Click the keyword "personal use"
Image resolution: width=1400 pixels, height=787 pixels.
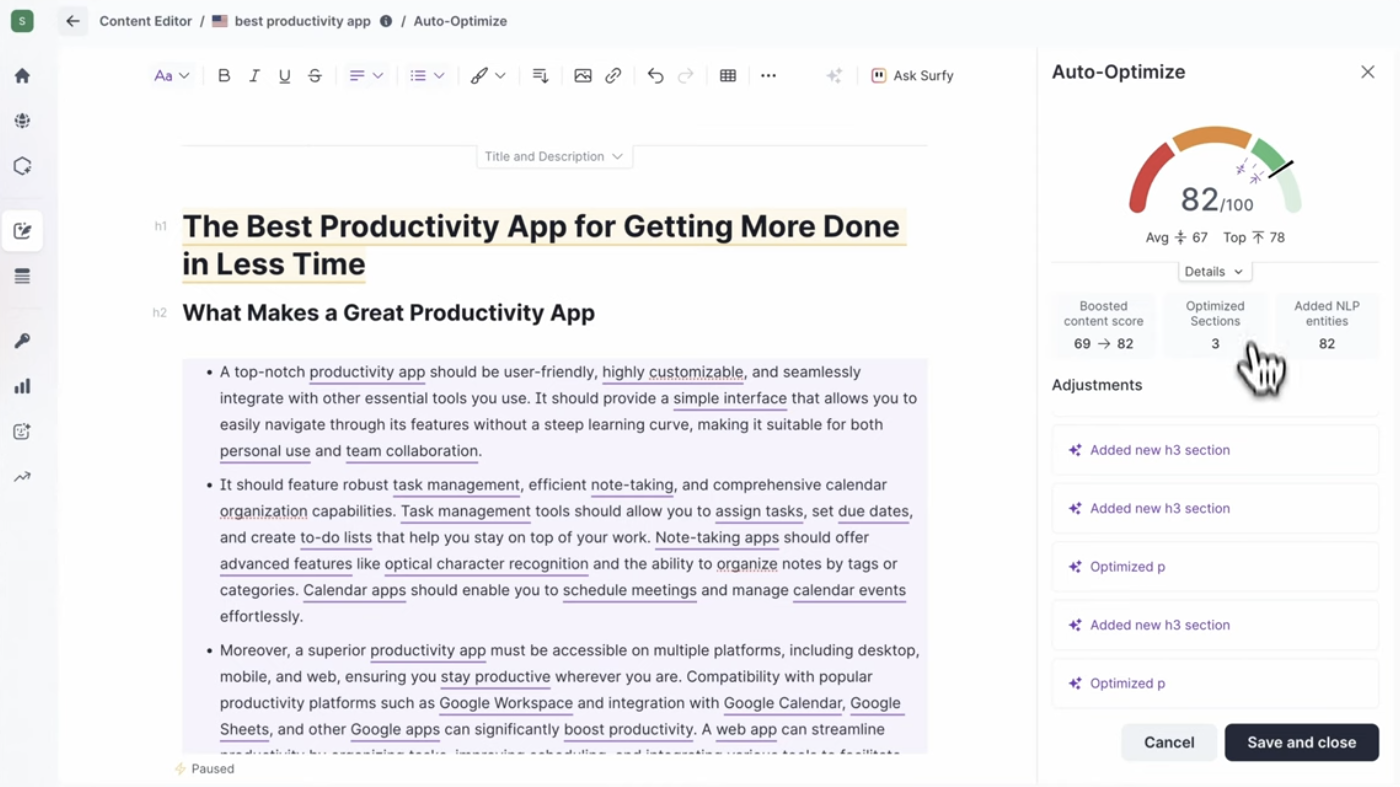[265, 451]
